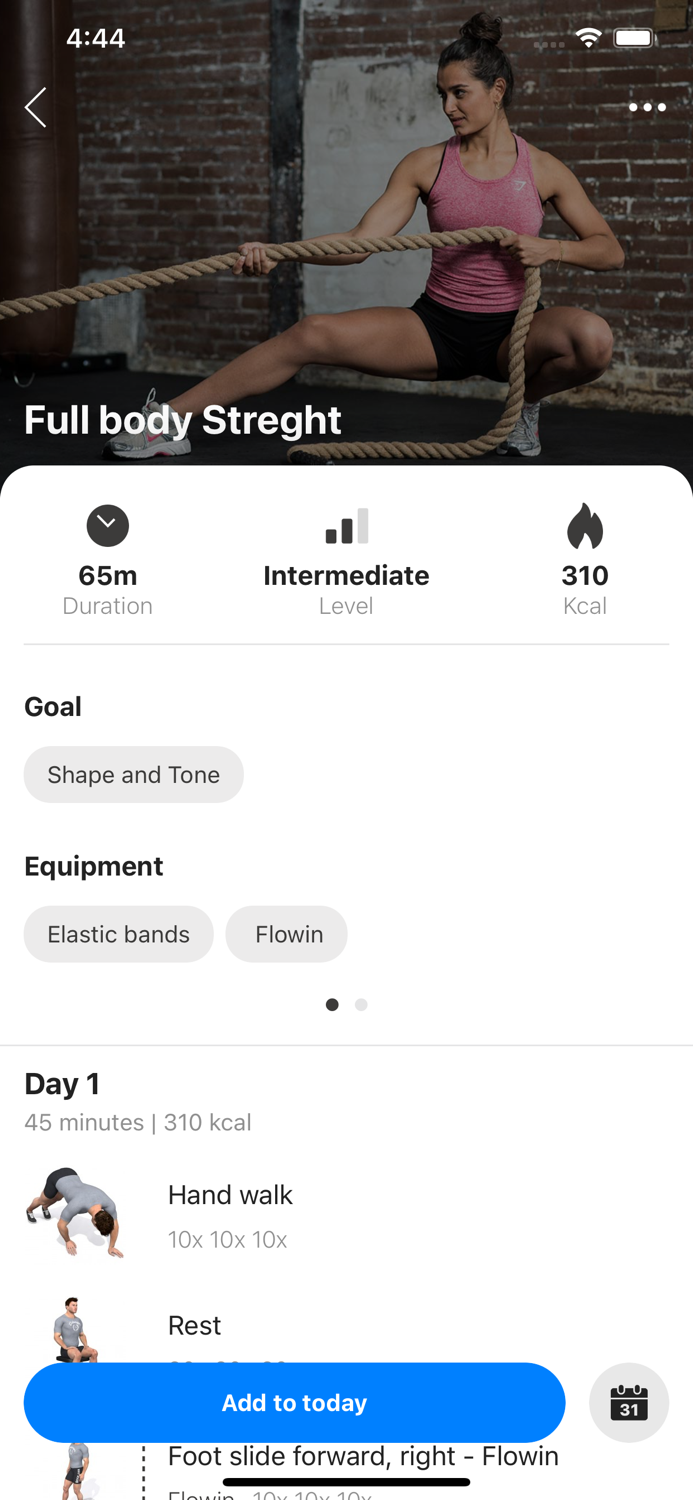693x1500 pixels.
Task: Tap the back arrow to leave workout
Action: pyautogui.click(x=35, y=107)
